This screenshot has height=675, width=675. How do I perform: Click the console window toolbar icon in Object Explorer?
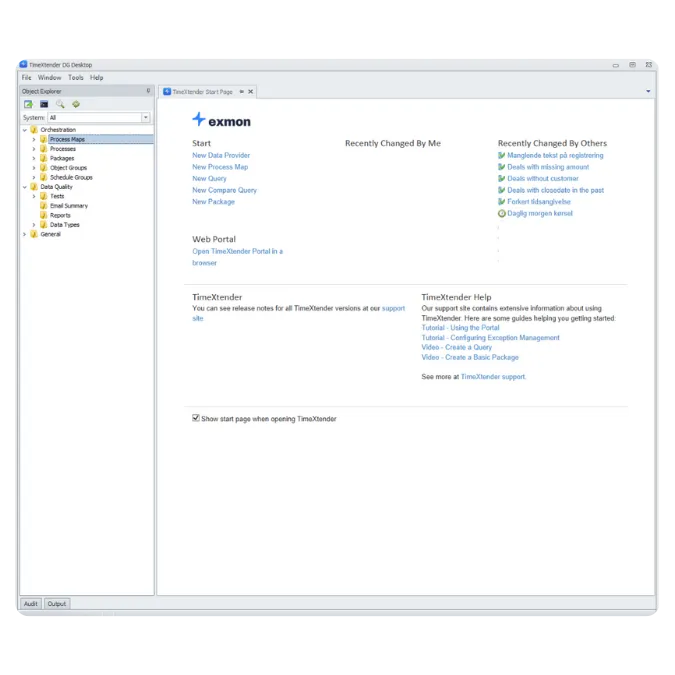[44, 104]
